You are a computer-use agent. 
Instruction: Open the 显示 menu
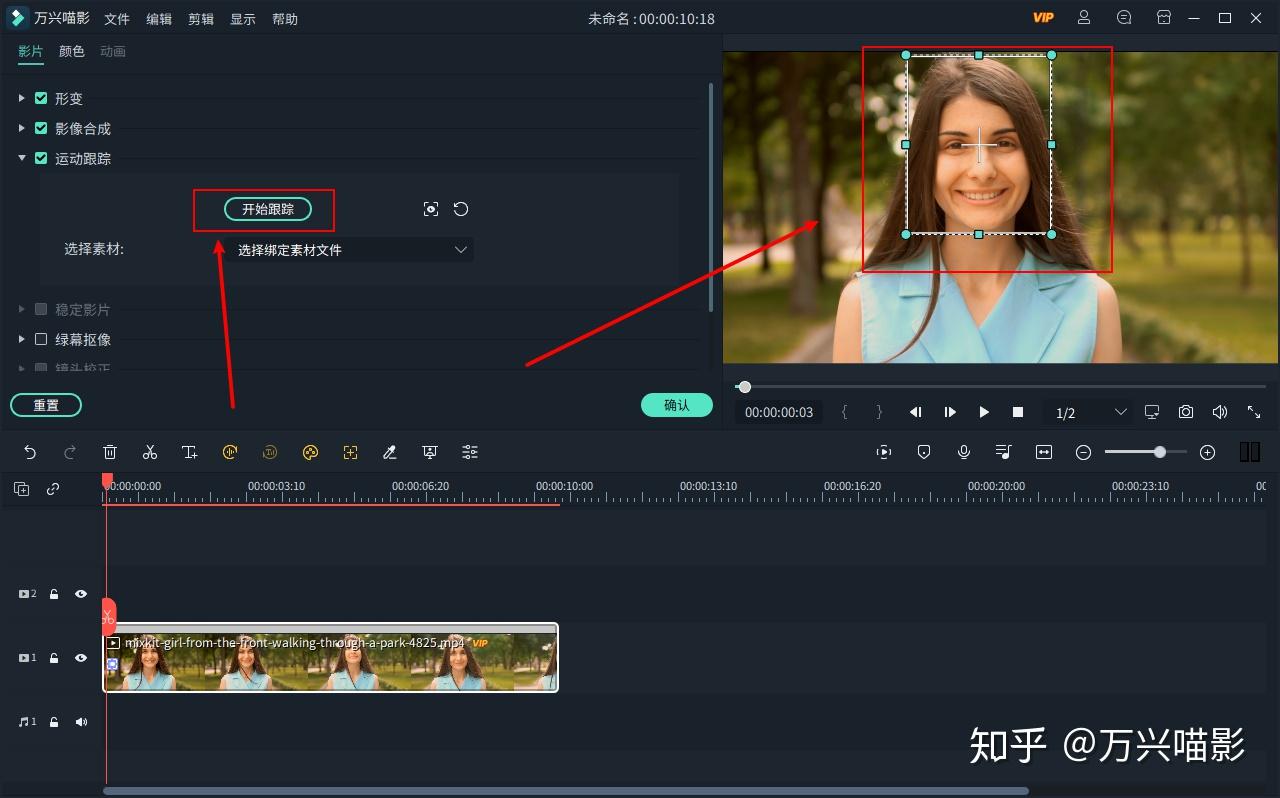coord(243,19)
